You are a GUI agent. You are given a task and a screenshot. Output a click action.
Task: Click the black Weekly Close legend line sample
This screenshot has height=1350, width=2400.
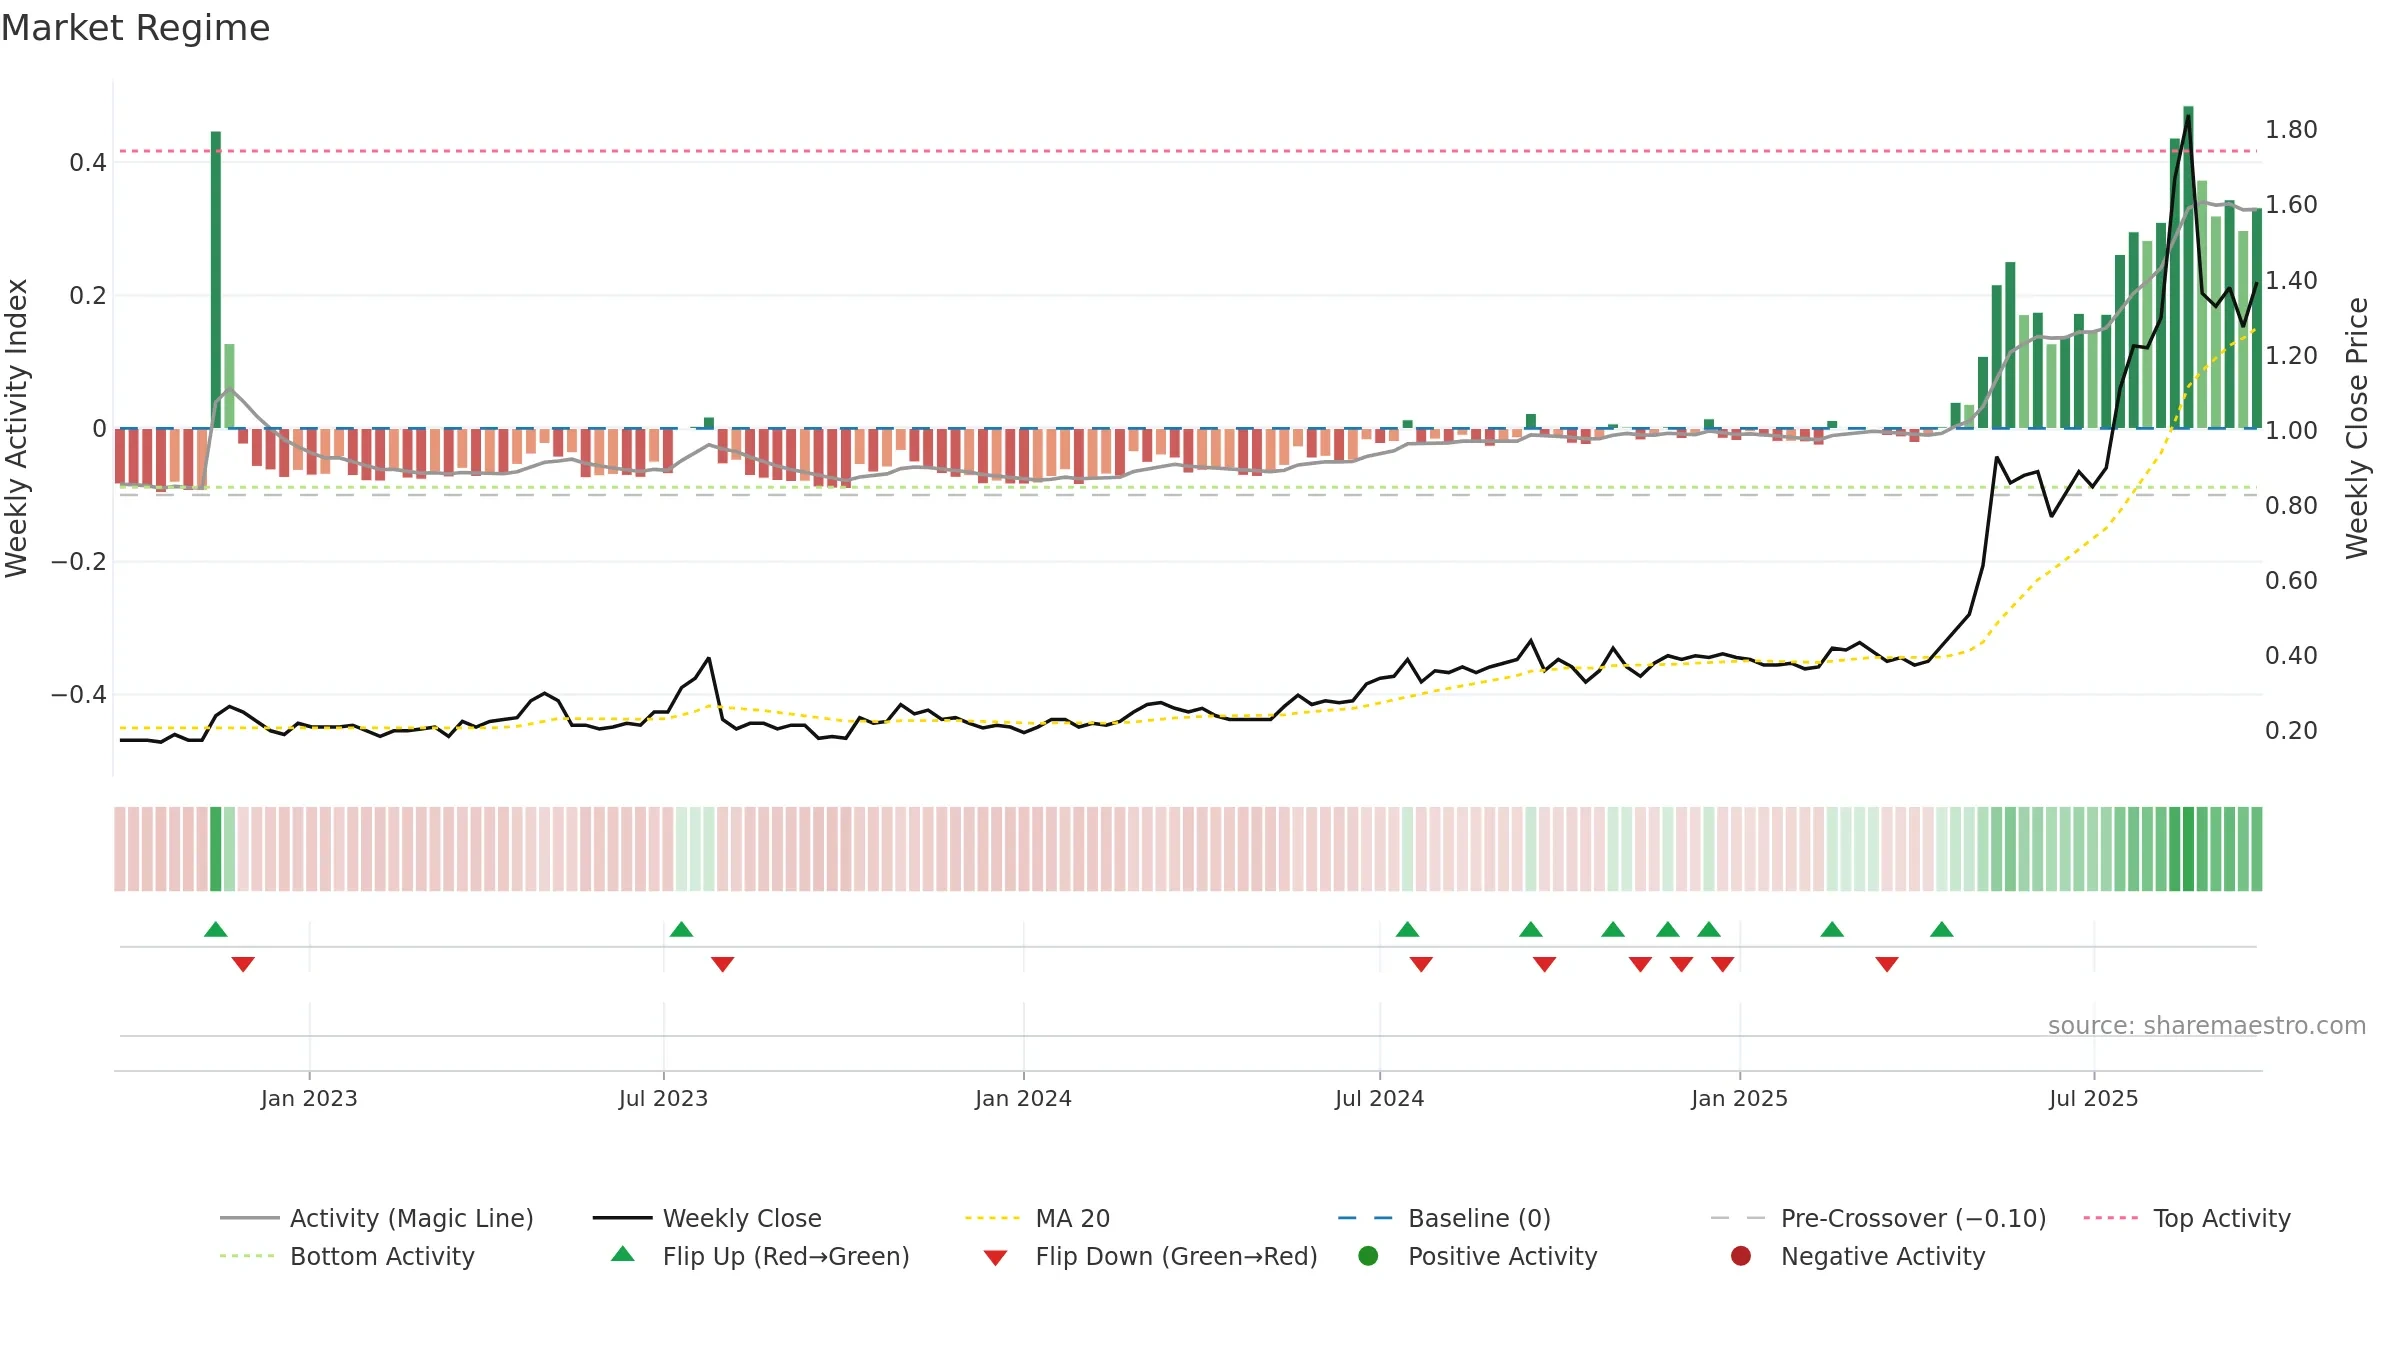coord(622,1218)
